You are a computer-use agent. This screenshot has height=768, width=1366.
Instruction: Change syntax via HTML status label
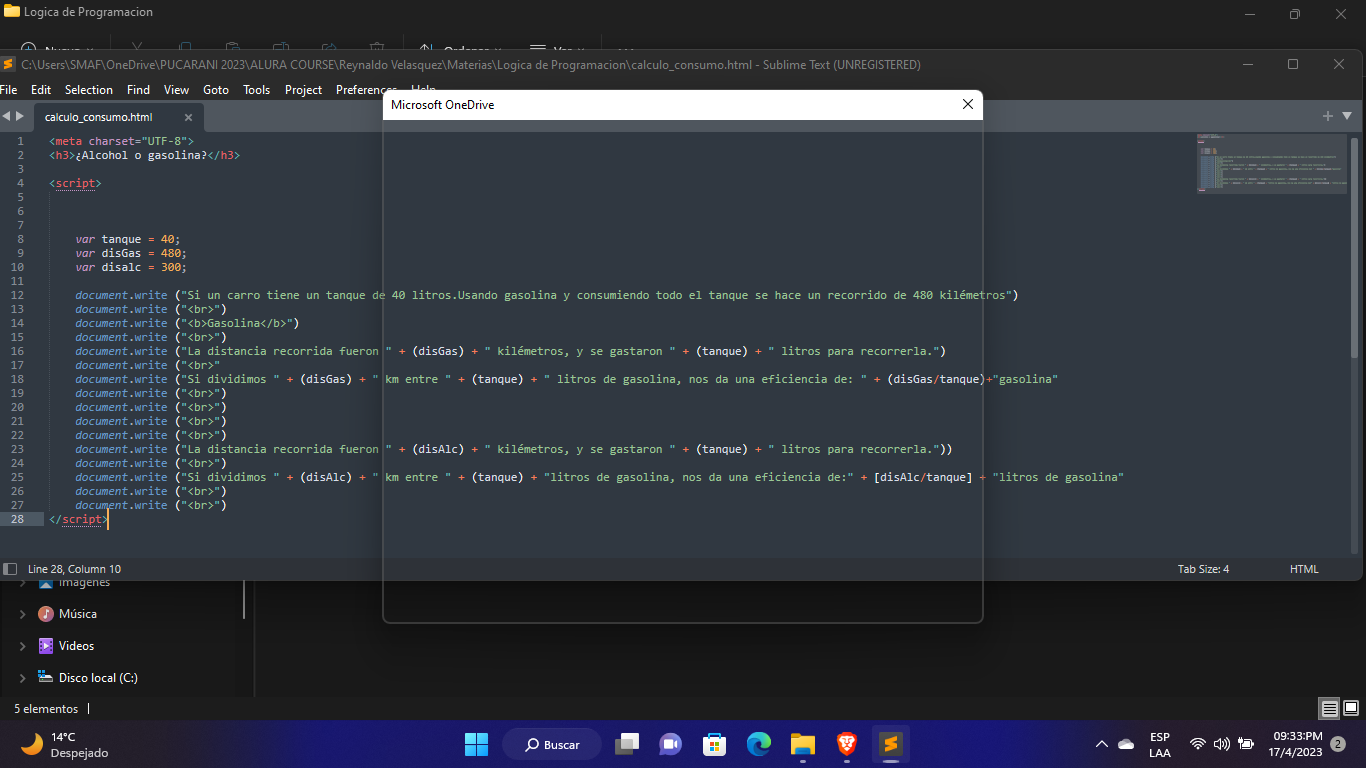(x=1304, y=569)
